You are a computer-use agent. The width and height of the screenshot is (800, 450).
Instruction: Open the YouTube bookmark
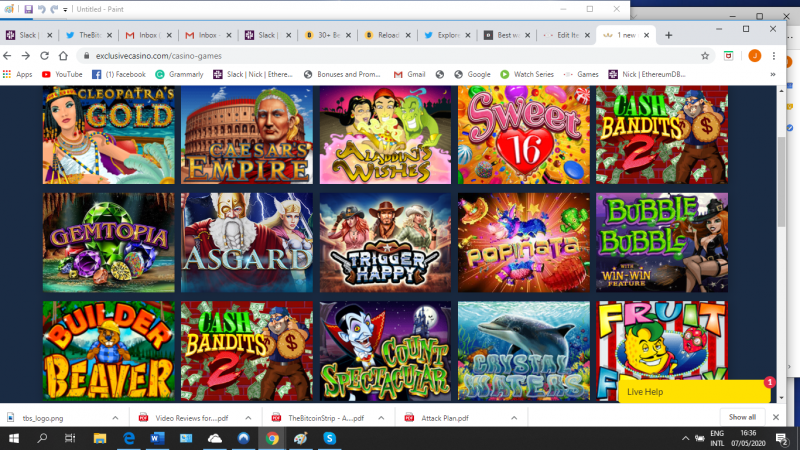pyautogui.click(x=62, y=74)
